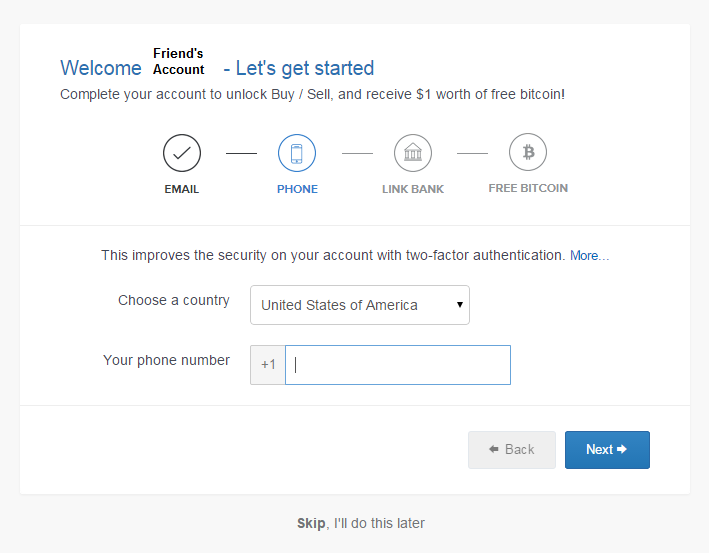Click the Email checkmark step icon

click(182, 153)
